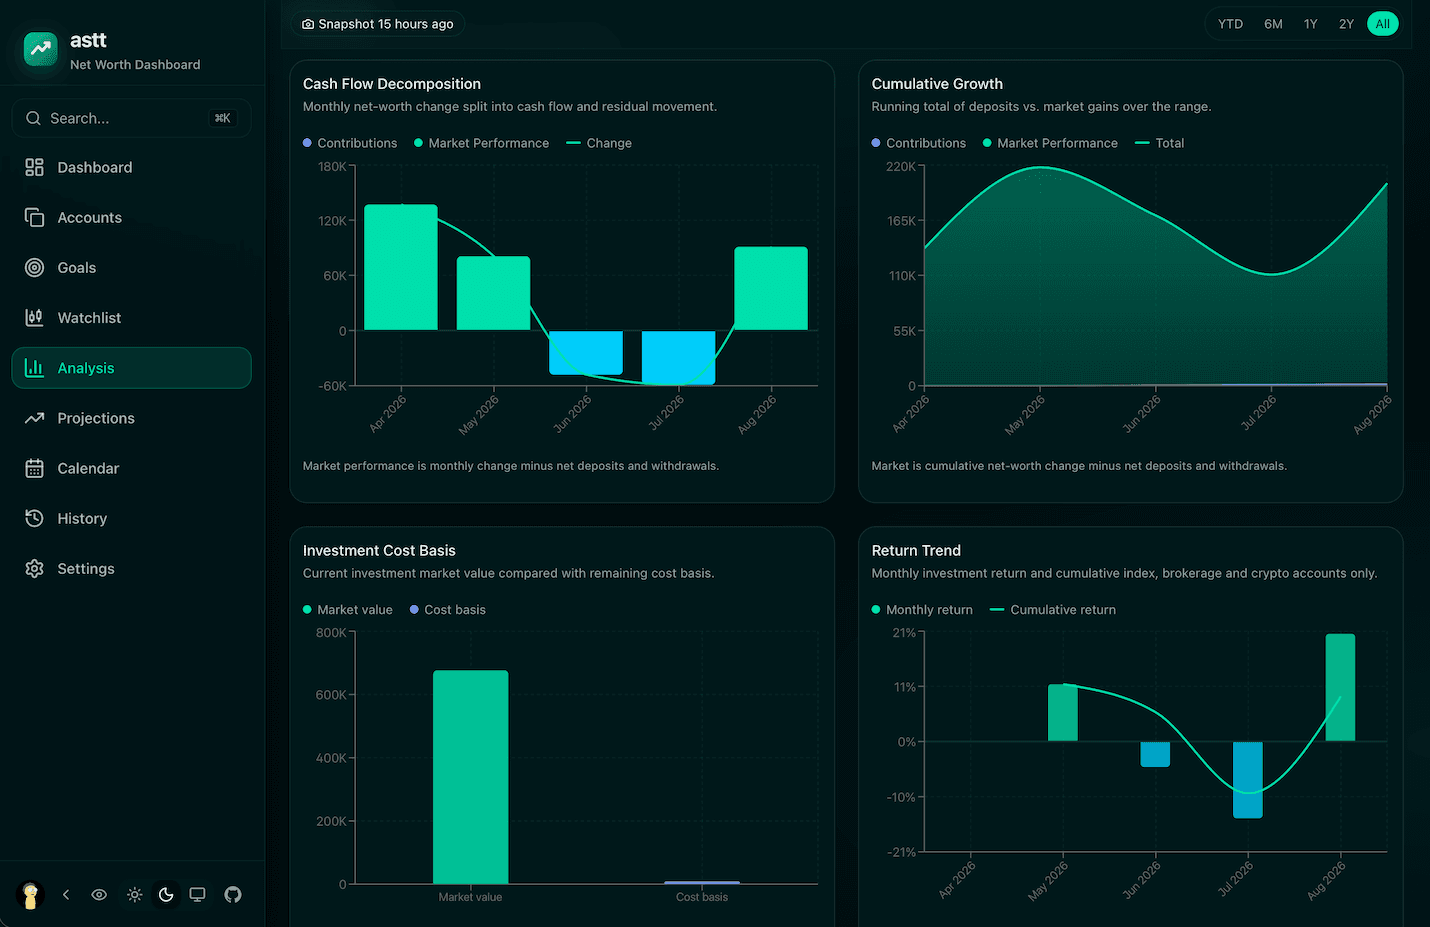The image size is (1430, 927).
Task: Select the YTD time range
Action: click(1231, 24)
